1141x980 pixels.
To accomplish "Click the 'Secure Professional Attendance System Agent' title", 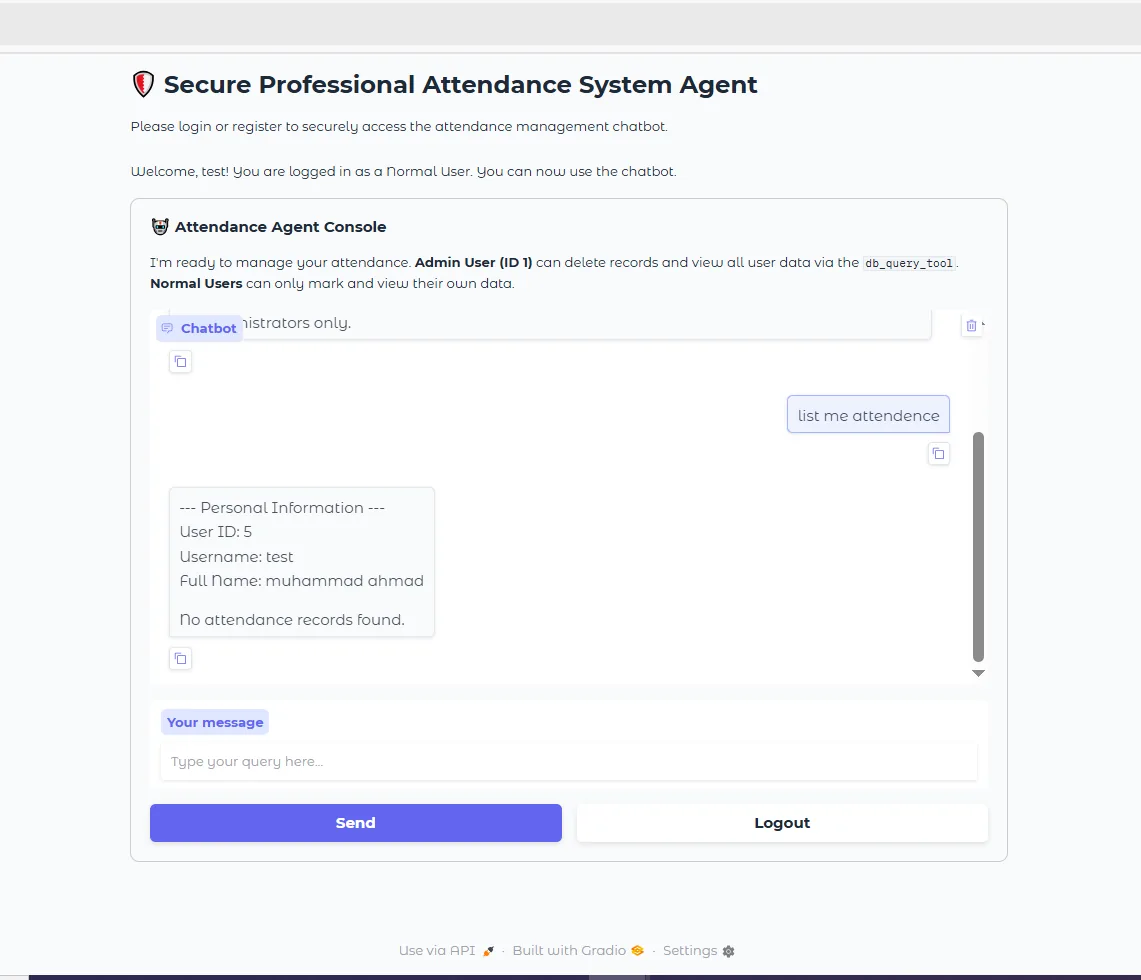I will tap(460, 84).
